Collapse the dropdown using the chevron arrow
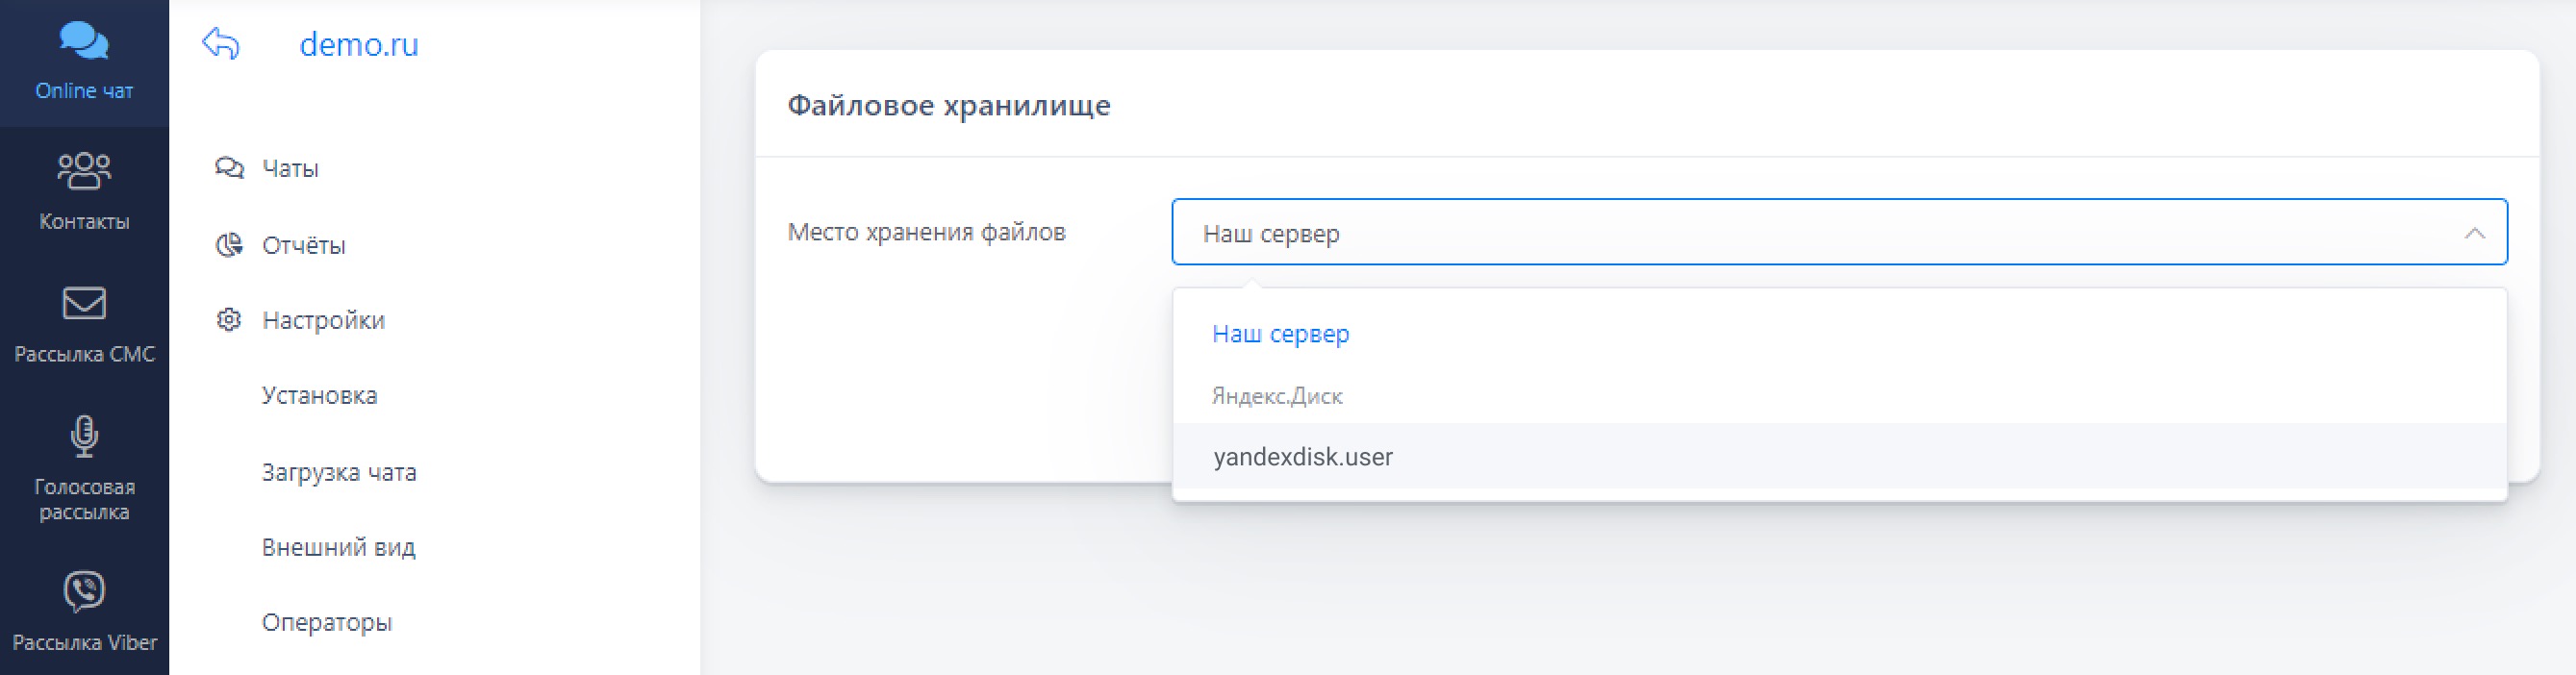 click(x=2474, y=233)
